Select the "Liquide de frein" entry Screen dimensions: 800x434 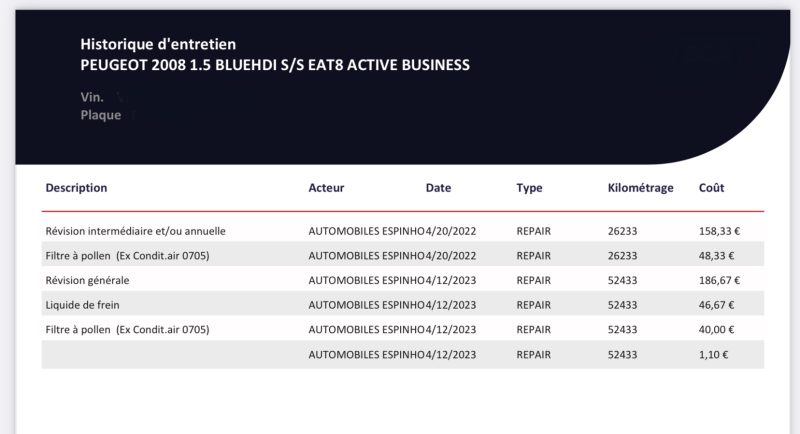coord(83,305)
